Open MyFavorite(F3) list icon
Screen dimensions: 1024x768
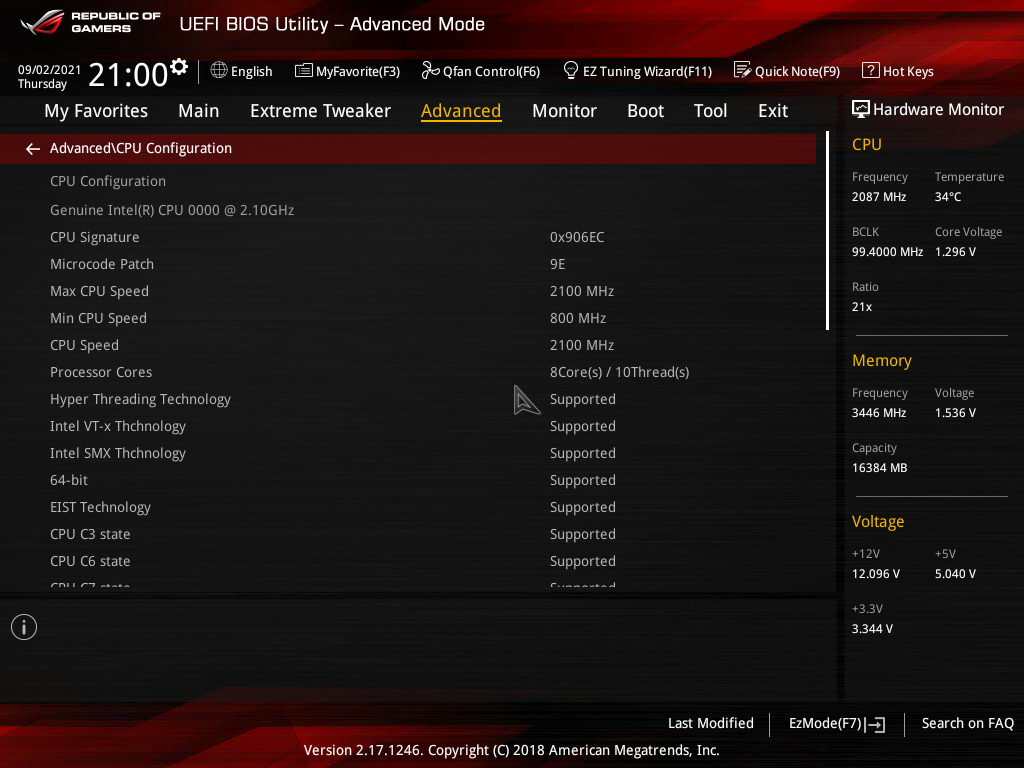(304, 71)
